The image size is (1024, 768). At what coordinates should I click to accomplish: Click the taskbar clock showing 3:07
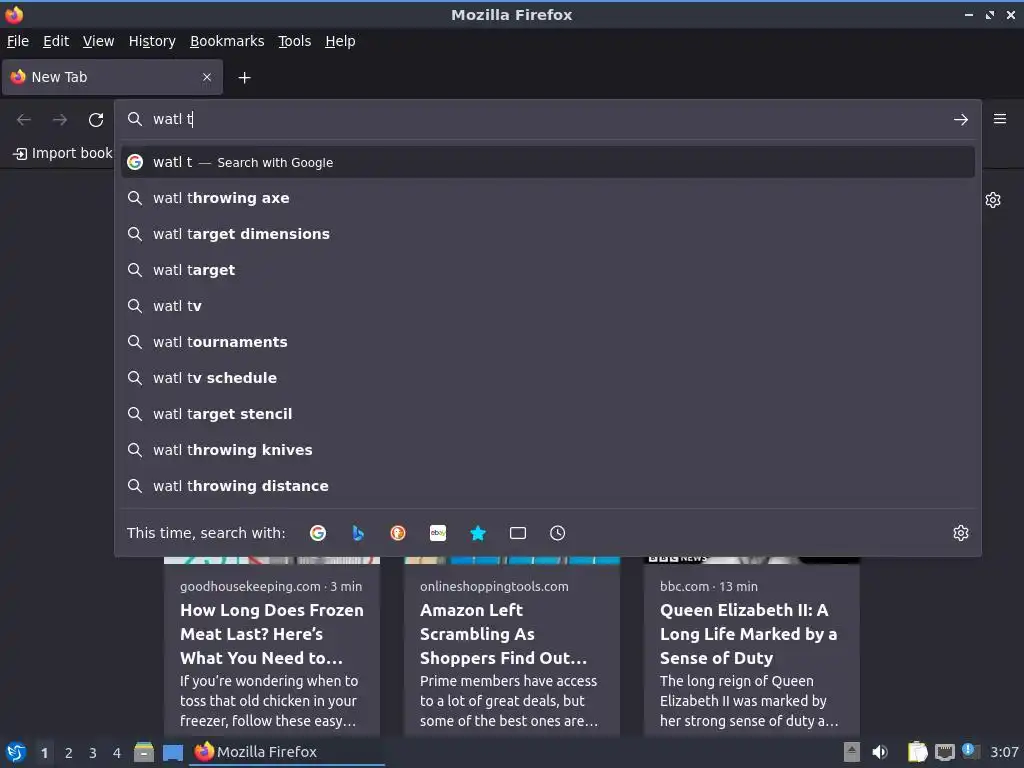1004,752
